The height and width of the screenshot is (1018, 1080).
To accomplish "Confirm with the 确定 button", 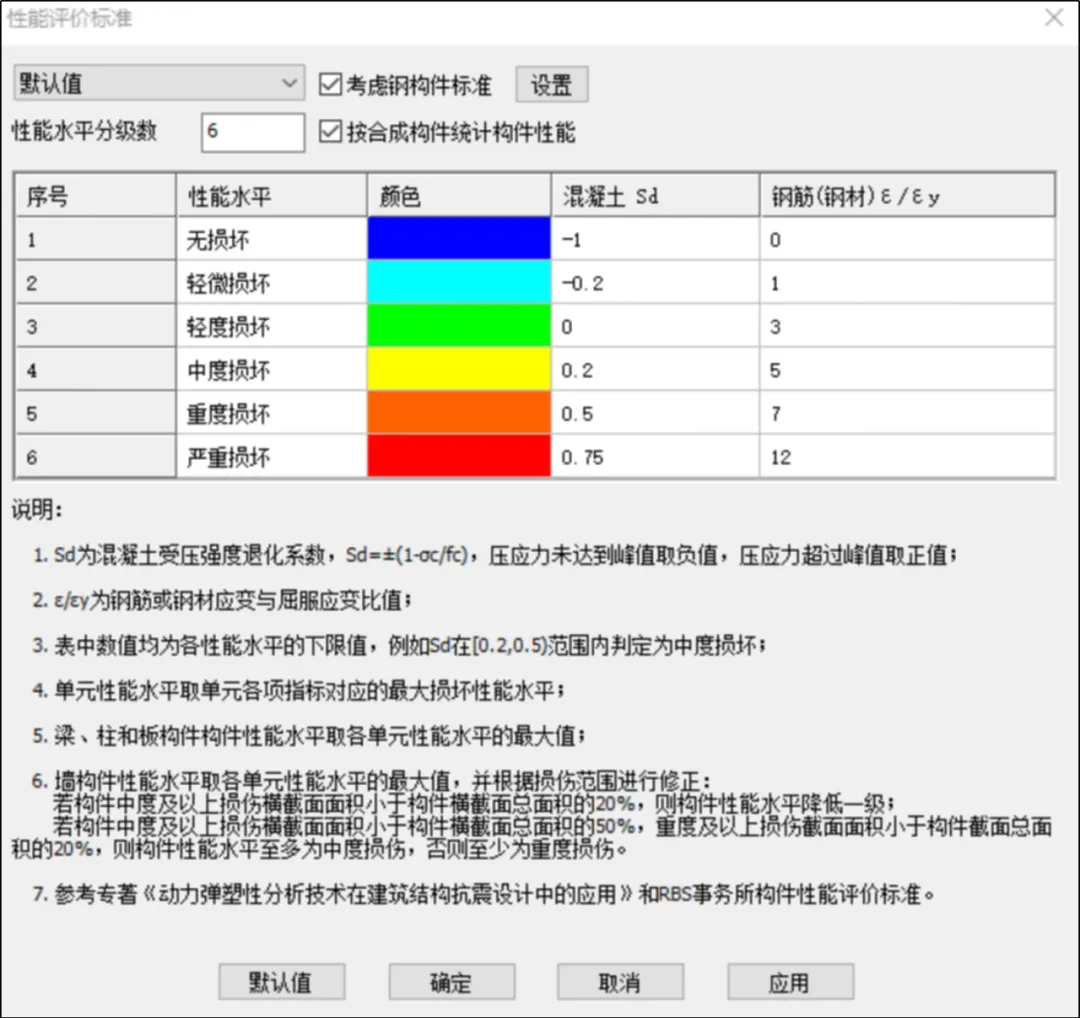I will point(452,981).
